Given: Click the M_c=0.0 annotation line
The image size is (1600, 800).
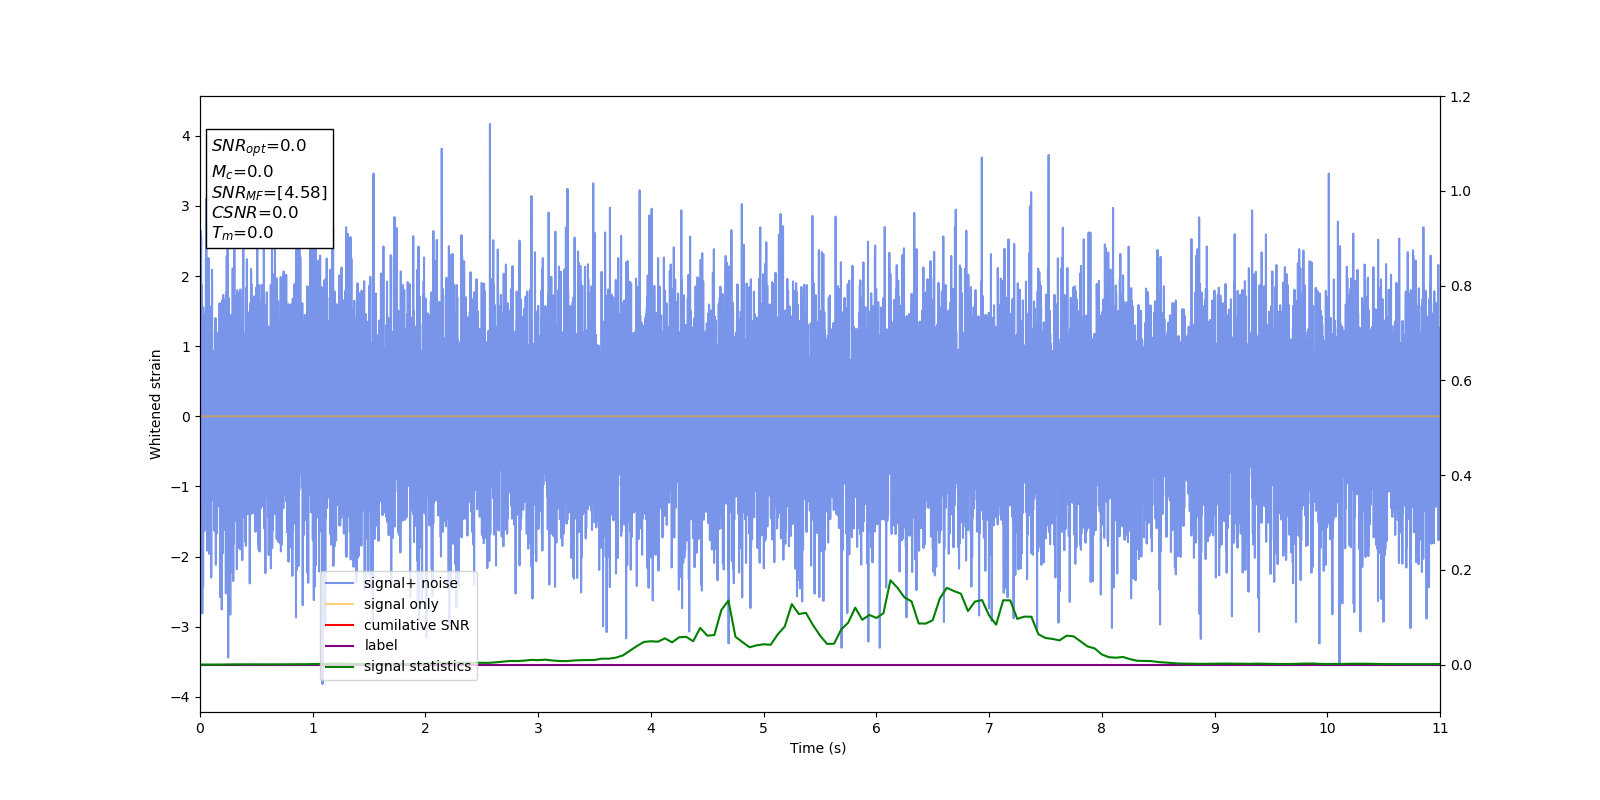Looking at the screenshot, I should click(x=242, y=172).
